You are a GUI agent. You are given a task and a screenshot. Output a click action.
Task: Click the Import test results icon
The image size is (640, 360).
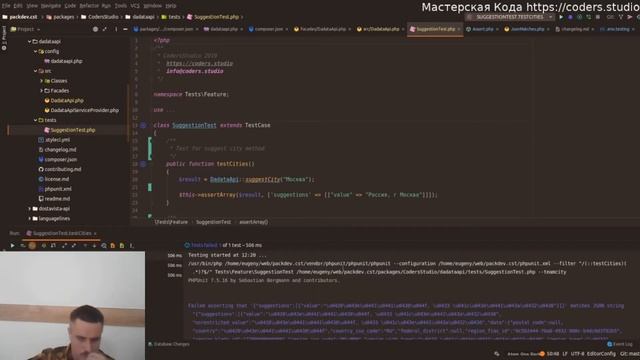122,246
